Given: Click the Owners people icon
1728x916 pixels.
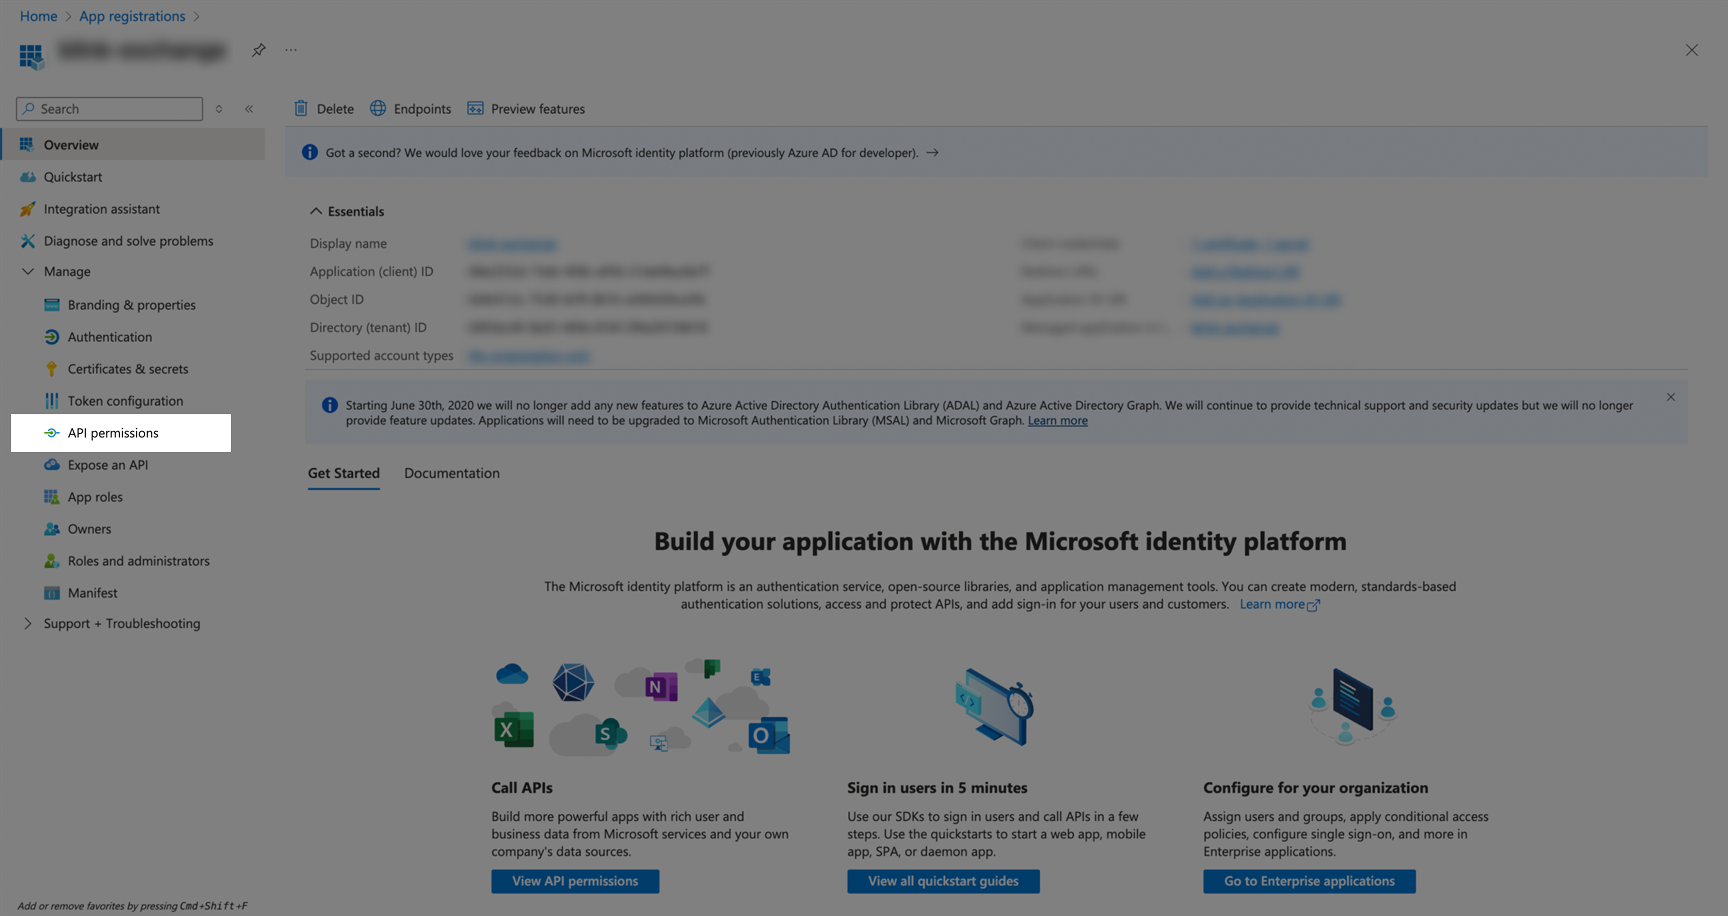Looking at the screenshot, I should coord(52,529).
